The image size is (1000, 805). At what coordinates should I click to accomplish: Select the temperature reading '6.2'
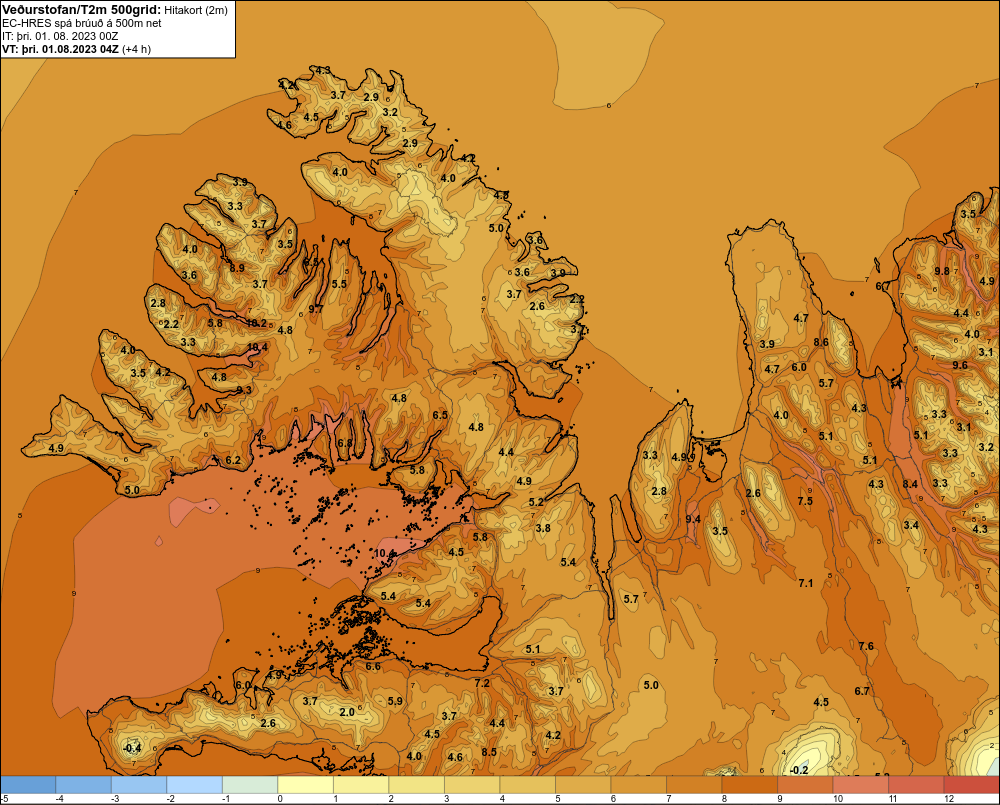tap(233, 460)
